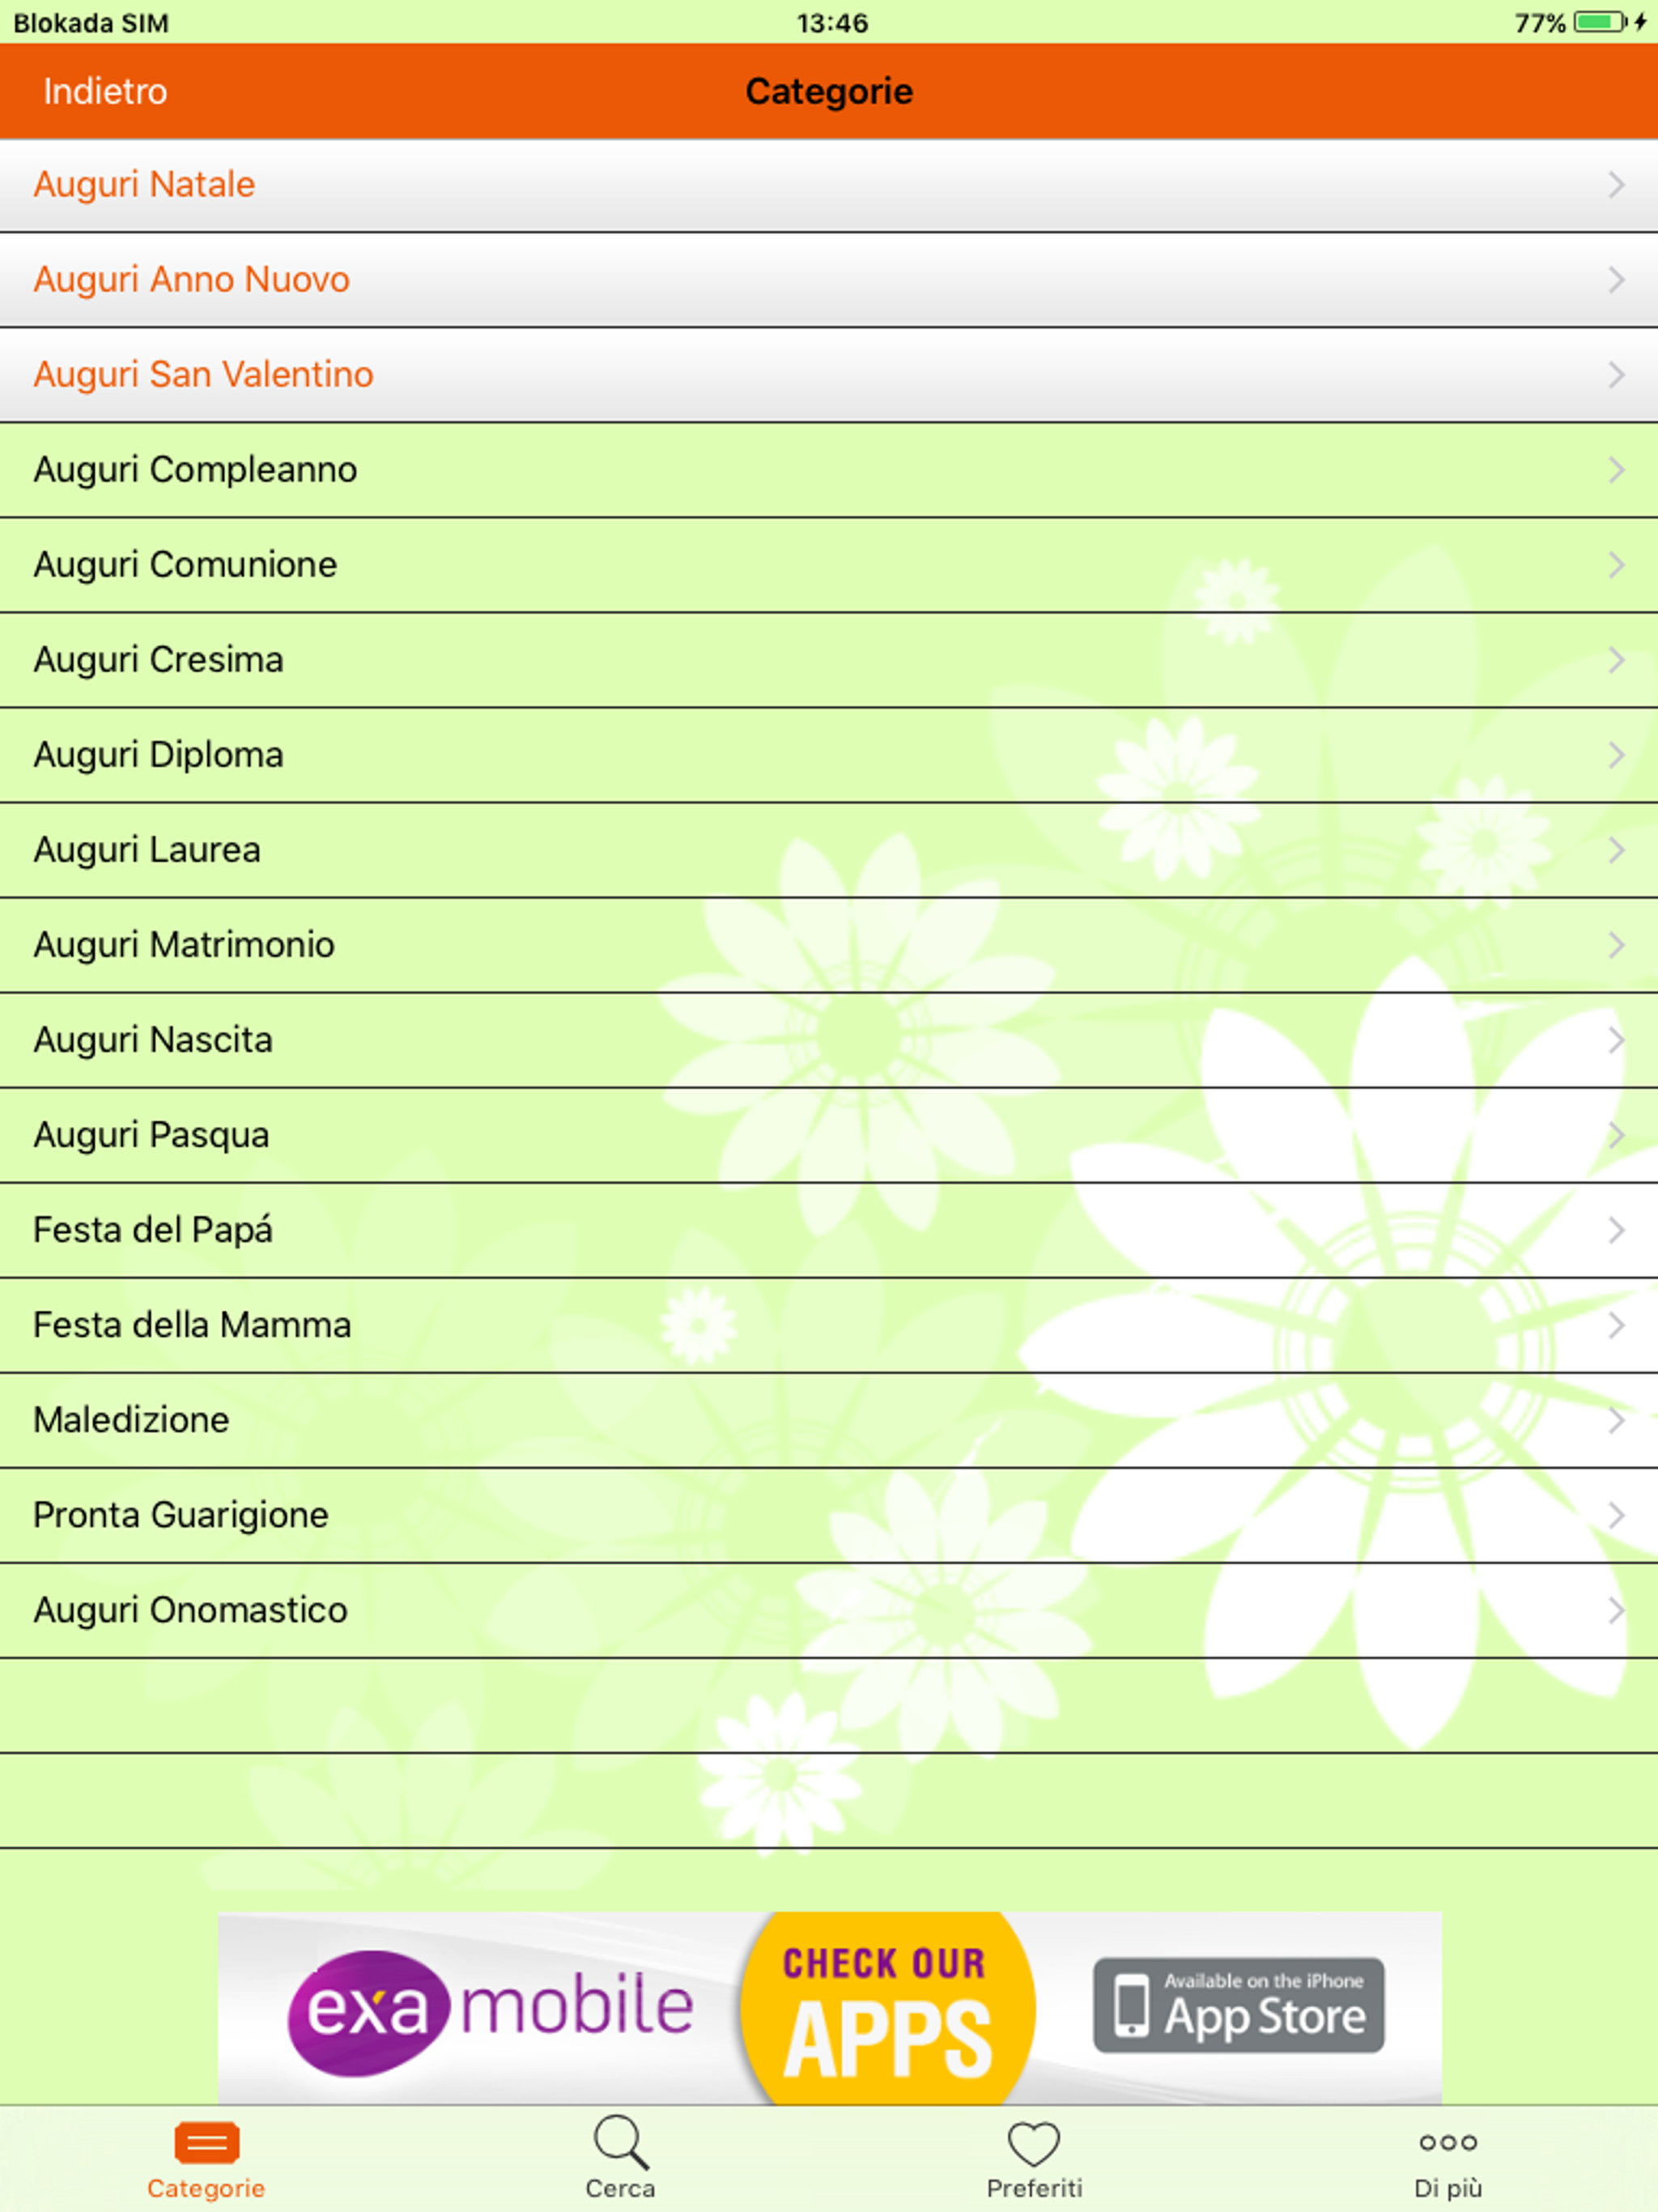
Task: Open Auguri San Valentino category
Action: click(203, 375)
